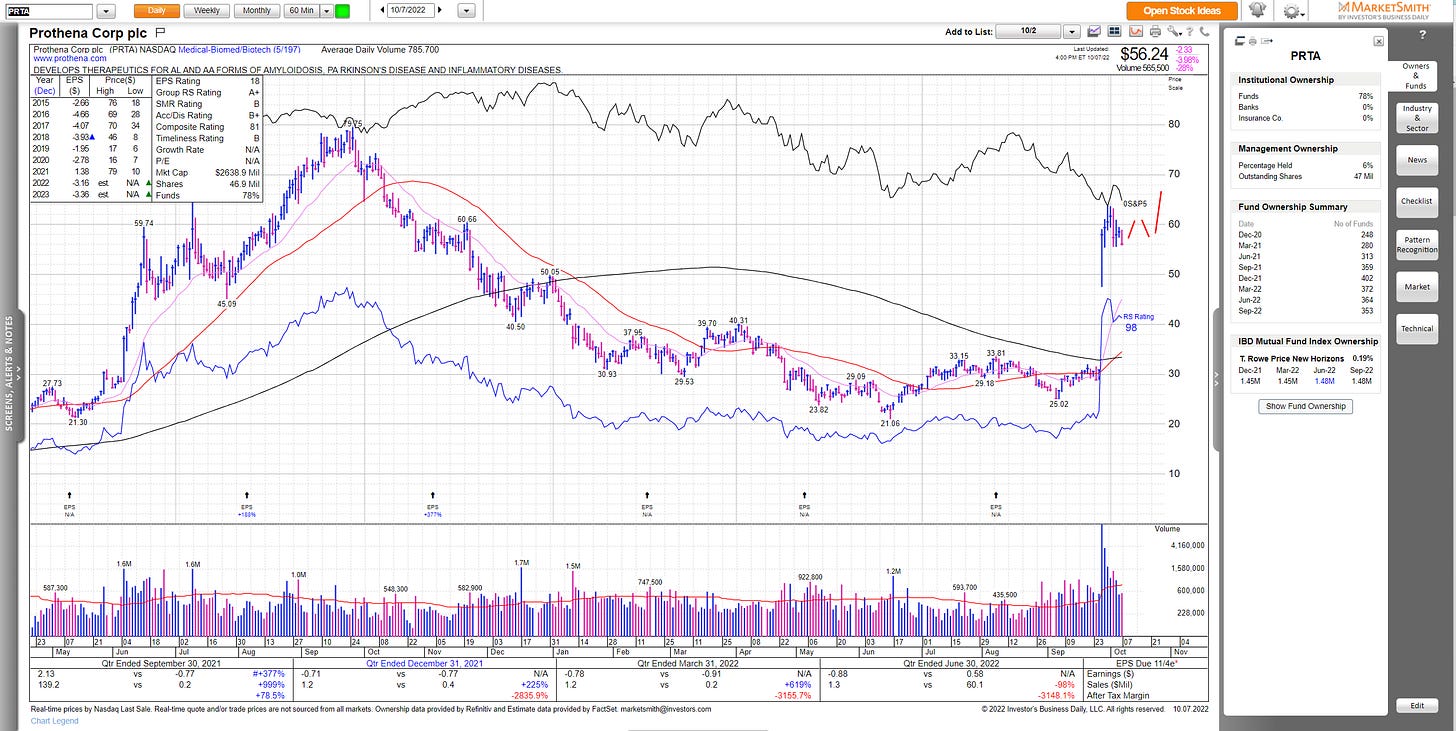Open the red chart markup tool
Image resolution: width=1456 pixels, height=731 pixels.
pos(1136,31)
